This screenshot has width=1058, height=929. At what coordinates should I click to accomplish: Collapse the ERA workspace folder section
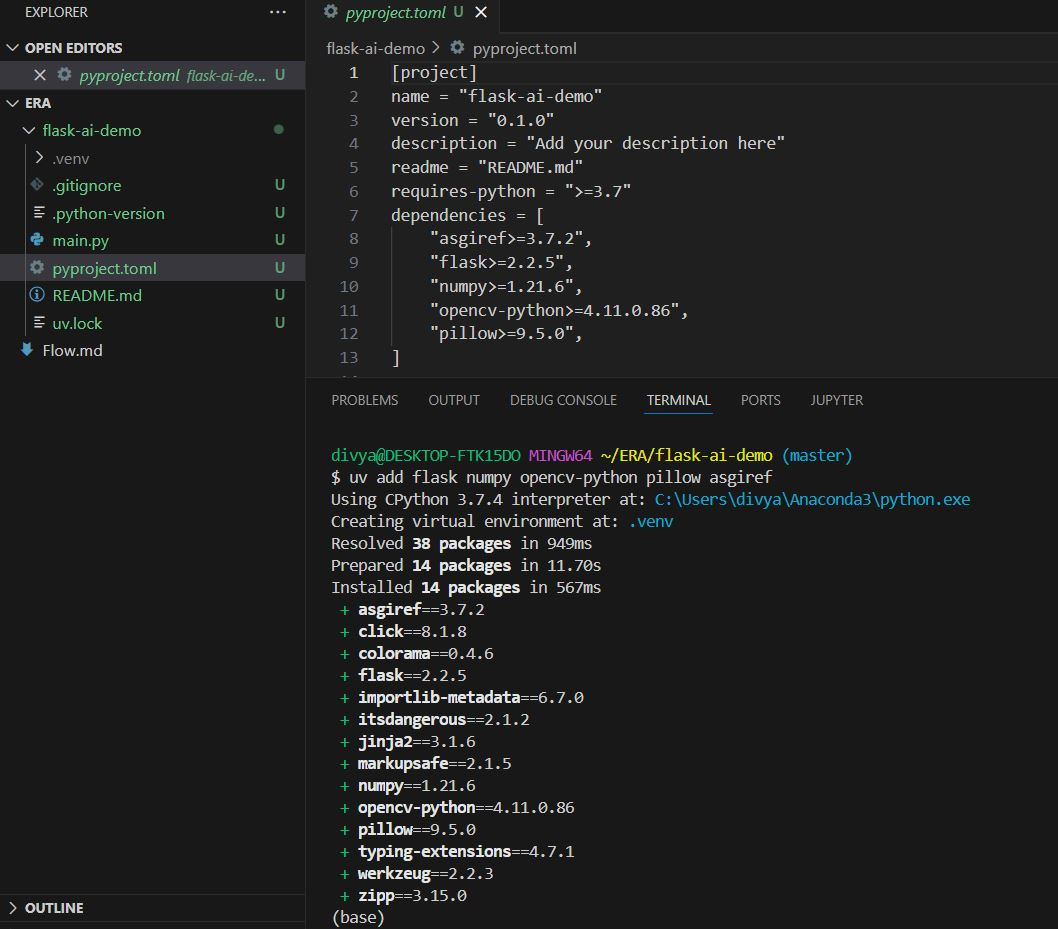[13, 103]
